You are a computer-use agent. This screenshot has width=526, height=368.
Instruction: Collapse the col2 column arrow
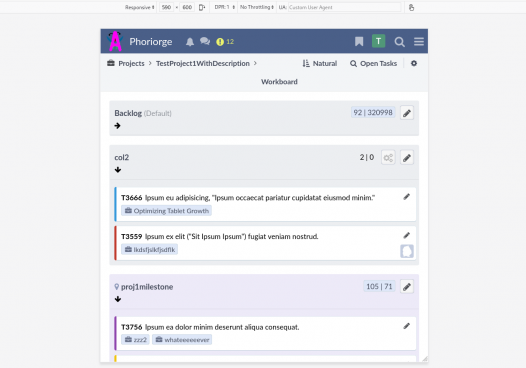coord(118,170)
